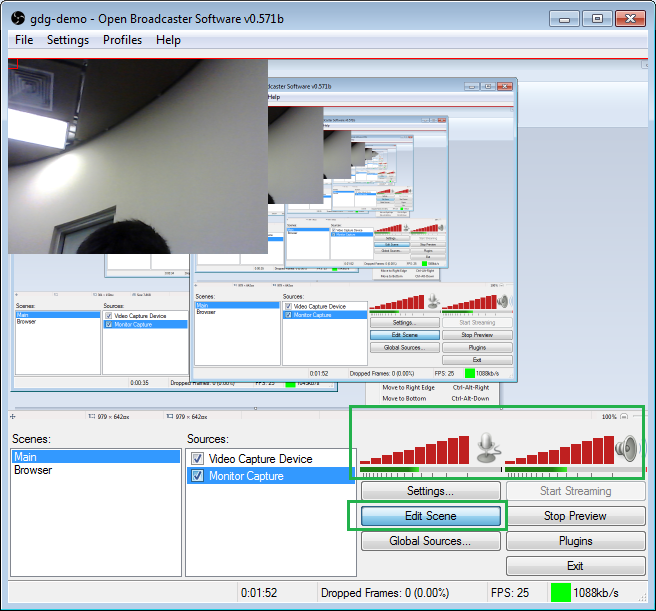The width and height of the screenshot is (656, 611).
Task: Click the Start Streaming button
Action: coord(575,491)
